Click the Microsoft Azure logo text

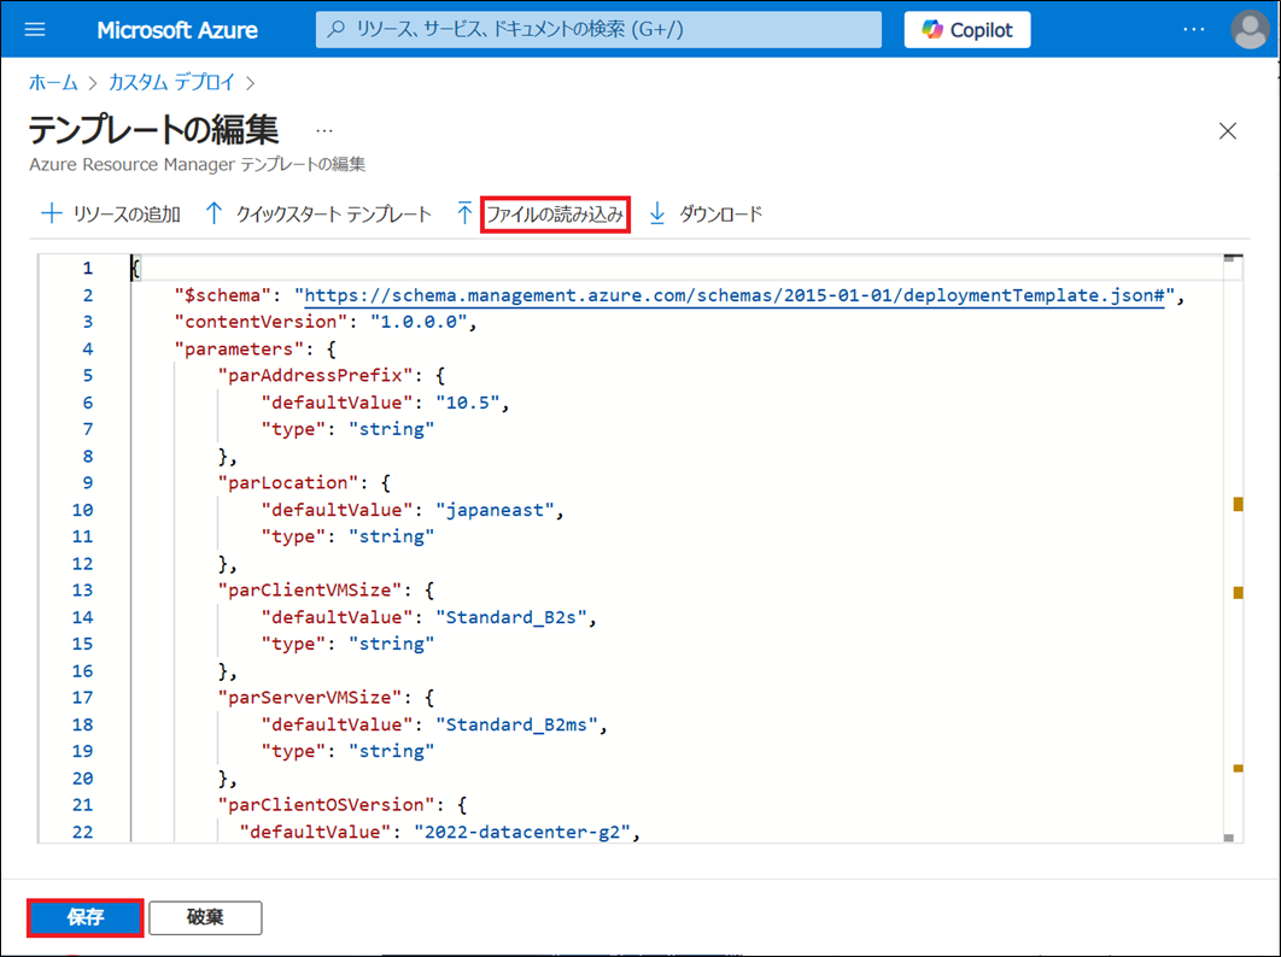(x=177, y=30)
